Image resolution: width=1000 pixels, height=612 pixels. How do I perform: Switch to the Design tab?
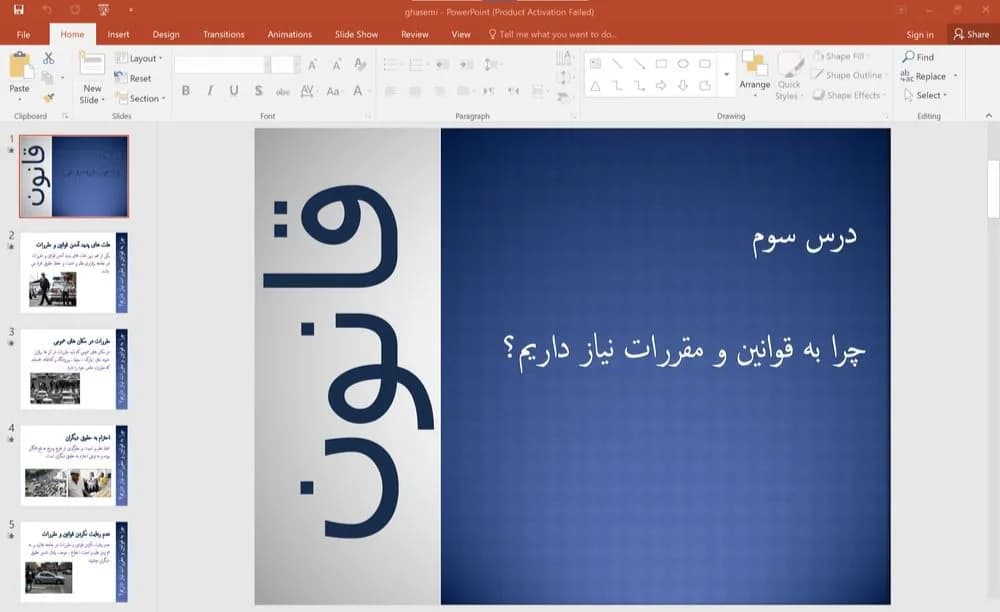(166, 34)
